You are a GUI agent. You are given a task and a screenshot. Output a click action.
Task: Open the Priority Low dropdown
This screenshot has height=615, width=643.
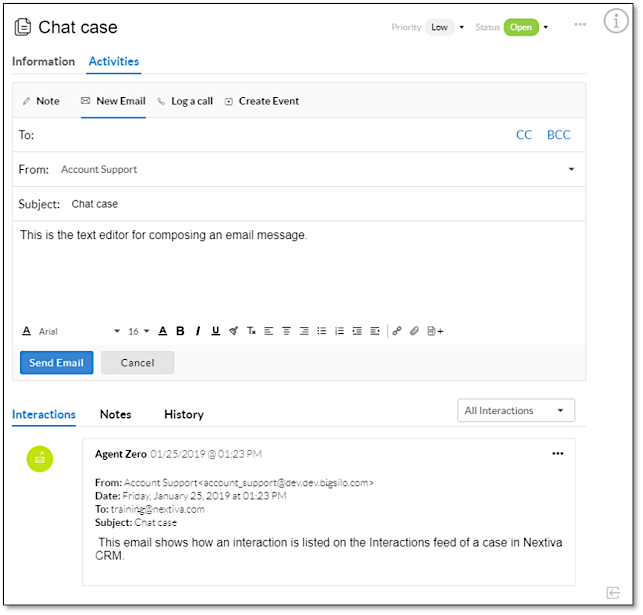coord(444,27)
